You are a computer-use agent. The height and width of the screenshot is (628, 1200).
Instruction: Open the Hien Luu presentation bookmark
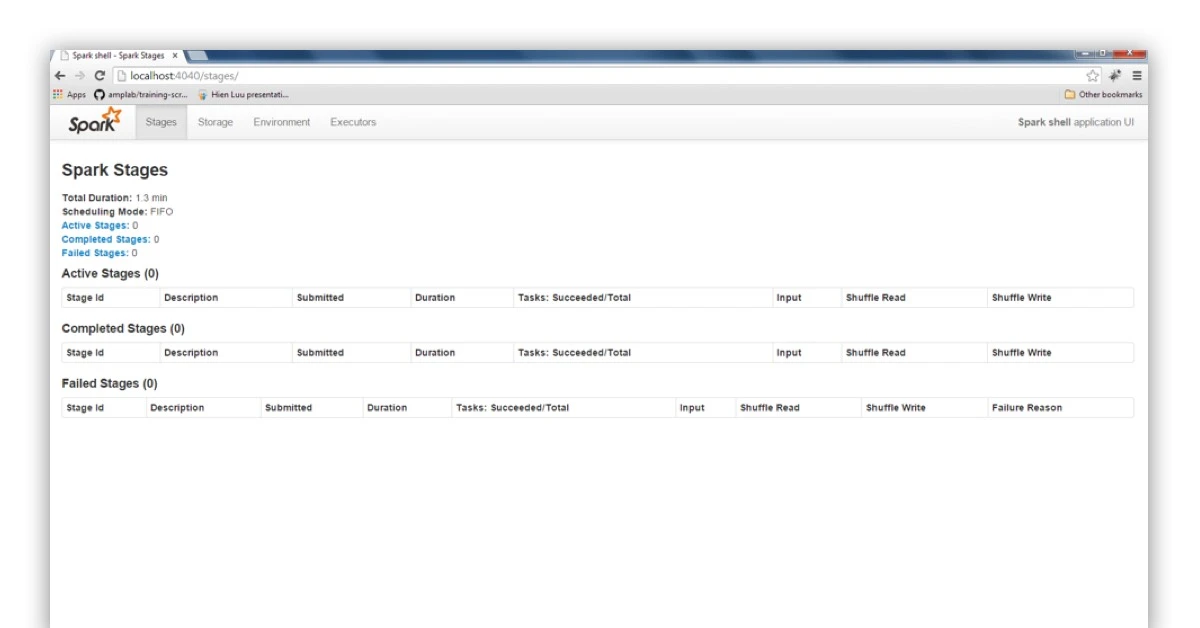point(243,95)
